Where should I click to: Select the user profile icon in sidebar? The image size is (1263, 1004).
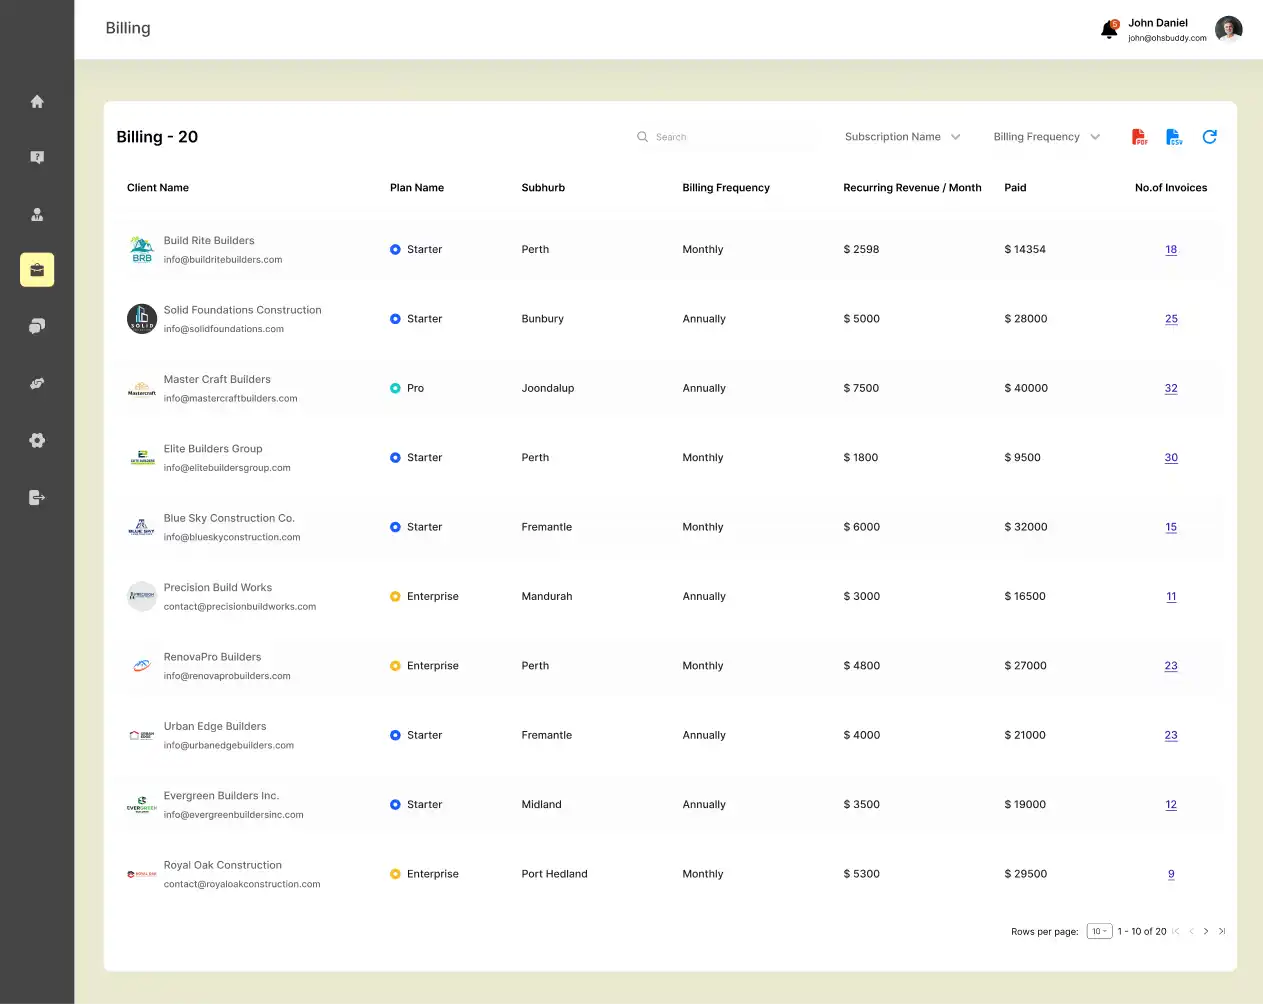pyautogui.click(x=37, y=215)
